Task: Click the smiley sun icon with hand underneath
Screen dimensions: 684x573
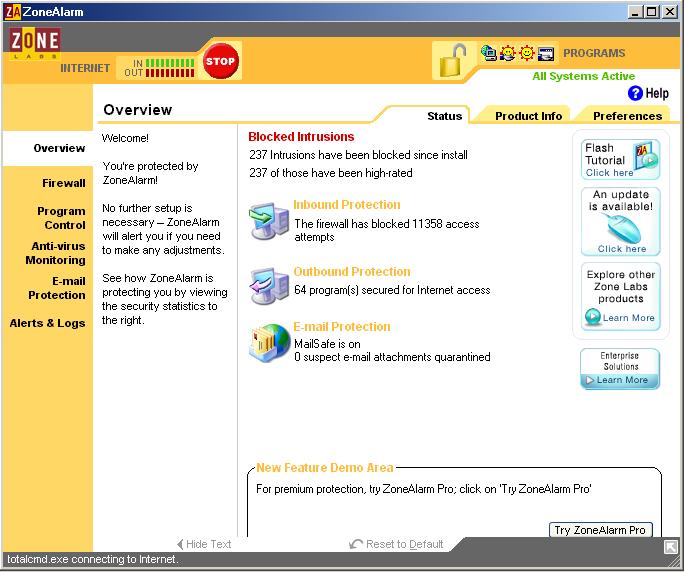Action: click(x=508, y=53)
